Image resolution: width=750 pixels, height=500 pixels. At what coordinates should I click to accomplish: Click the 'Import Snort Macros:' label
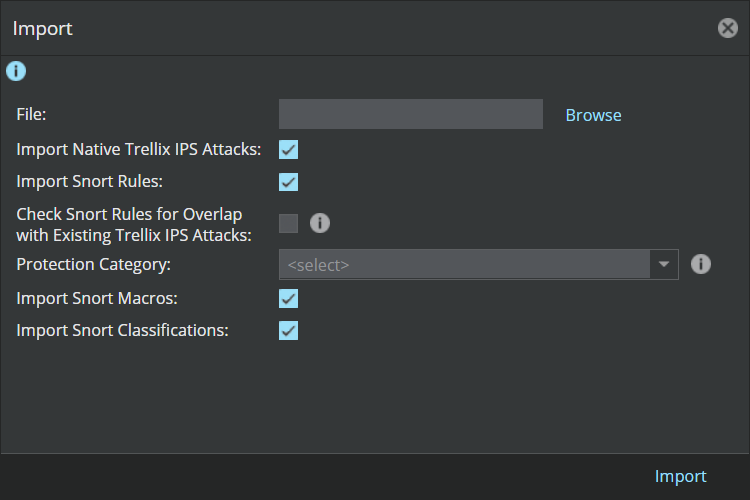tap(97, 299)
